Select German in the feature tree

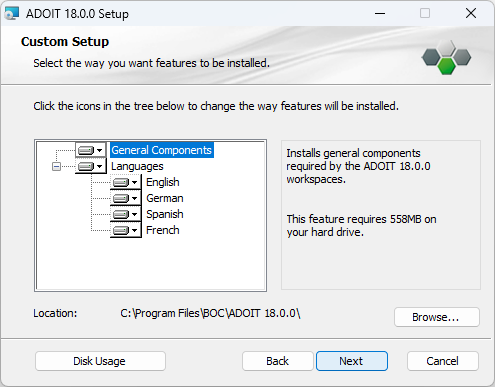(x=165, y=198)
